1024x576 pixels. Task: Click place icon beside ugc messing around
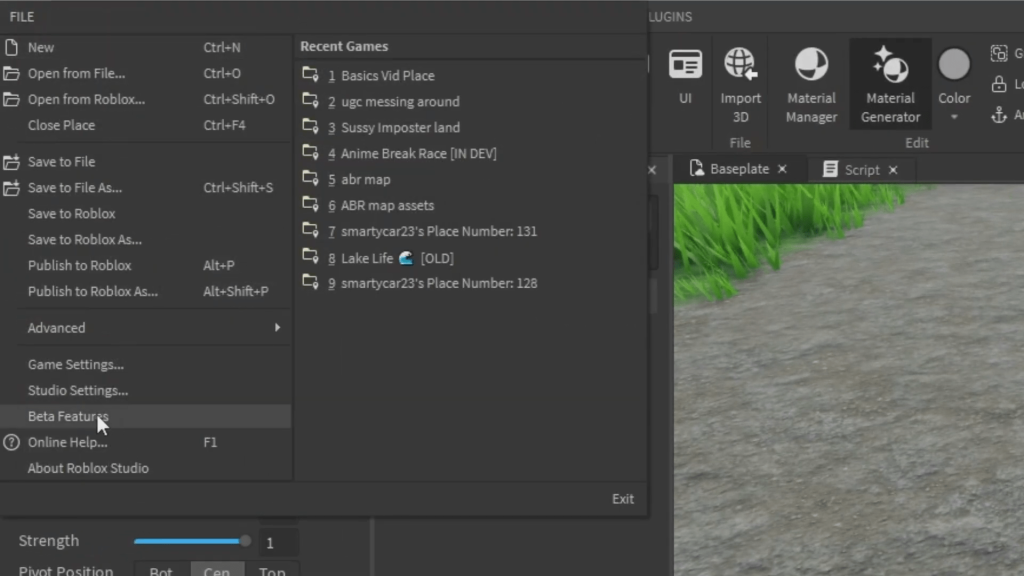pyautogui.click(x=310, y=101)
